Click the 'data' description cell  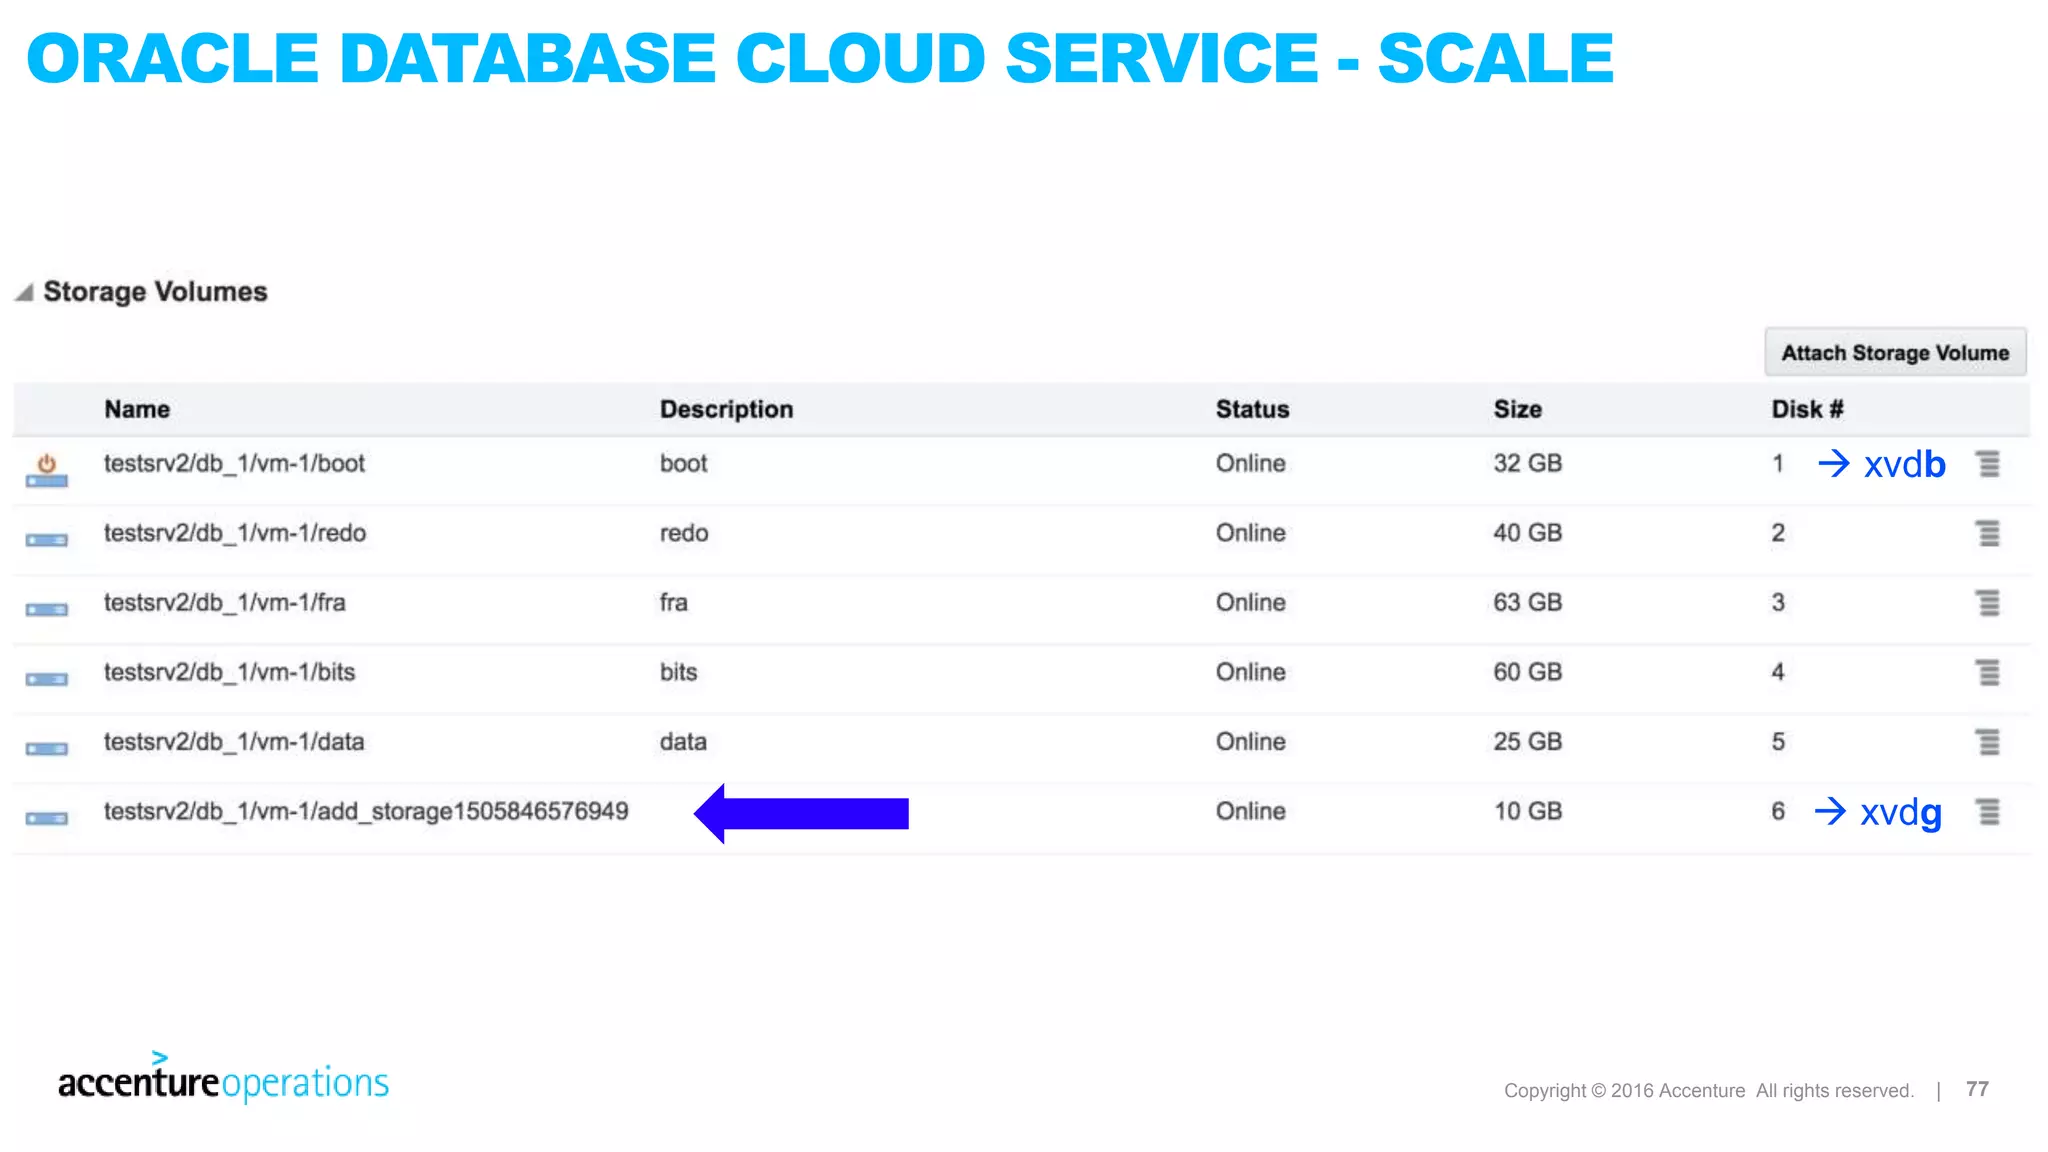(x=683, y=742)
